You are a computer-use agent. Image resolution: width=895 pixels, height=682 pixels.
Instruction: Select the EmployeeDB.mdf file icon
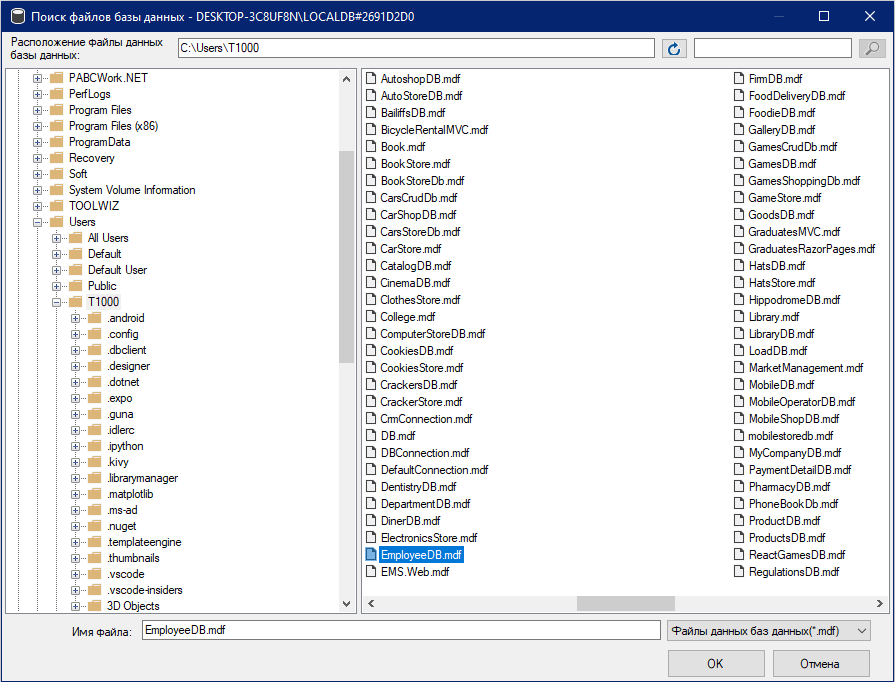click(x=371, y=554)
